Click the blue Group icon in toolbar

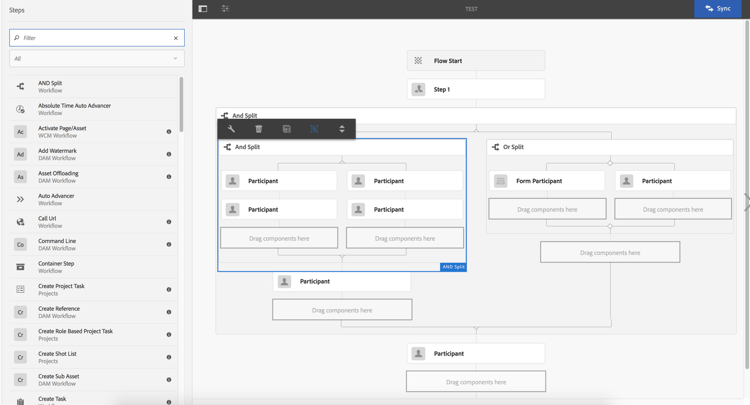point(314,129)
